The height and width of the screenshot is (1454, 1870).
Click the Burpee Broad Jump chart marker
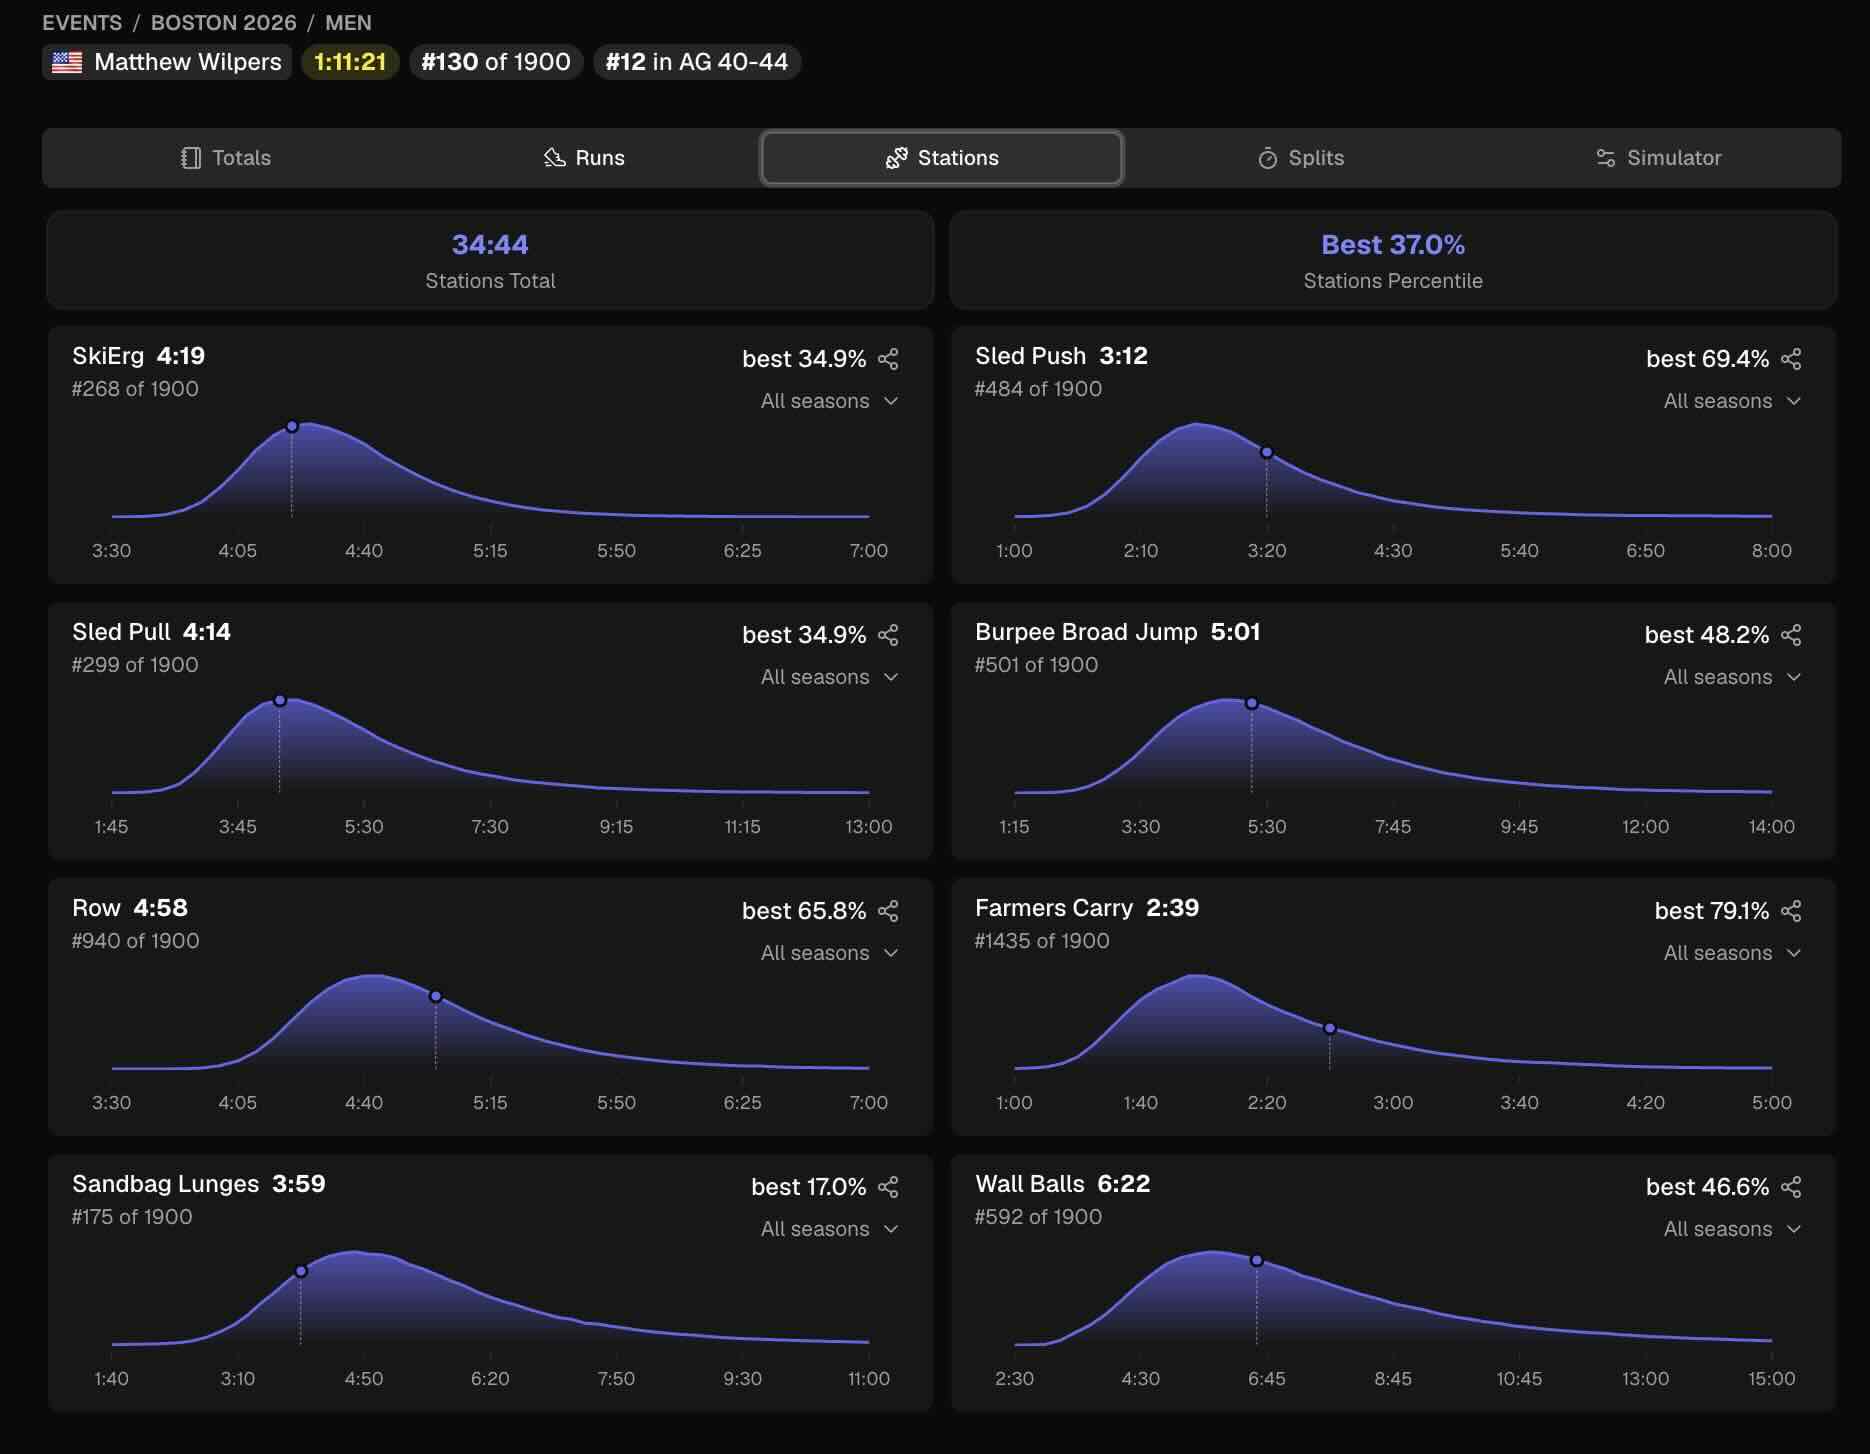[1252, 704]
